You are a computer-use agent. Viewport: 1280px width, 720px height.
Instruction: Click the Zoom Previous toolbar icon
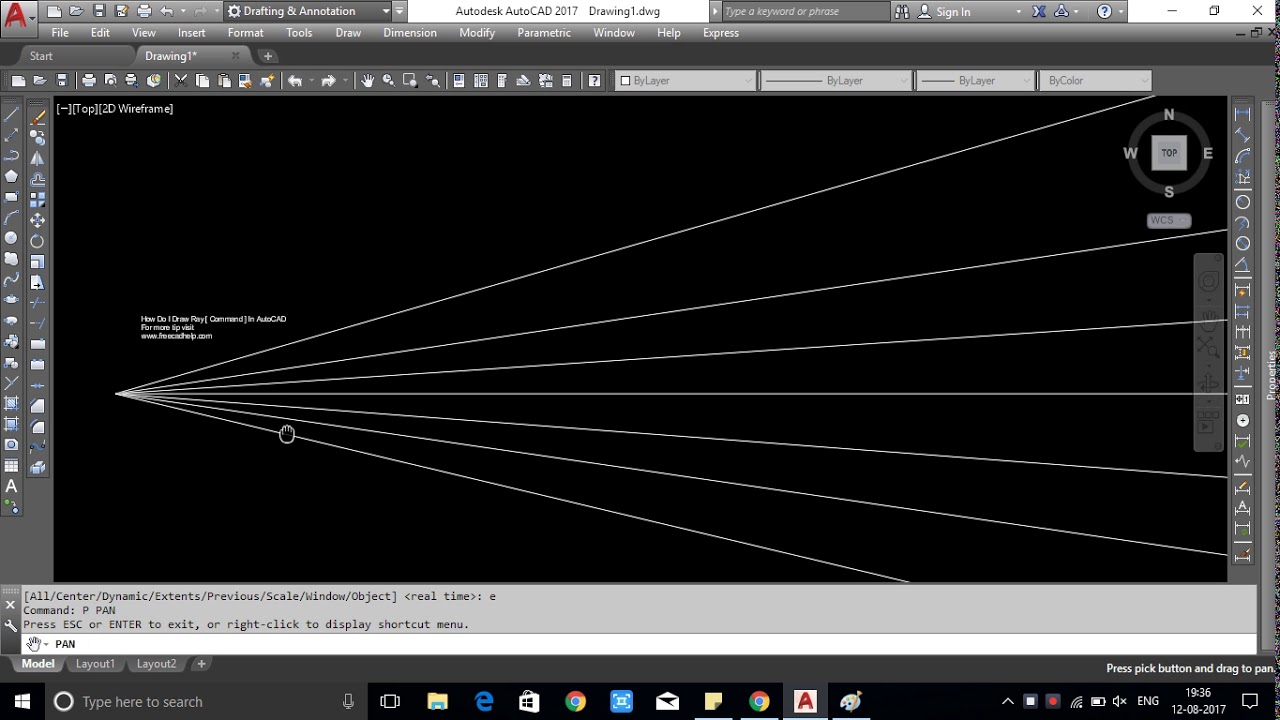coord(433,81)
